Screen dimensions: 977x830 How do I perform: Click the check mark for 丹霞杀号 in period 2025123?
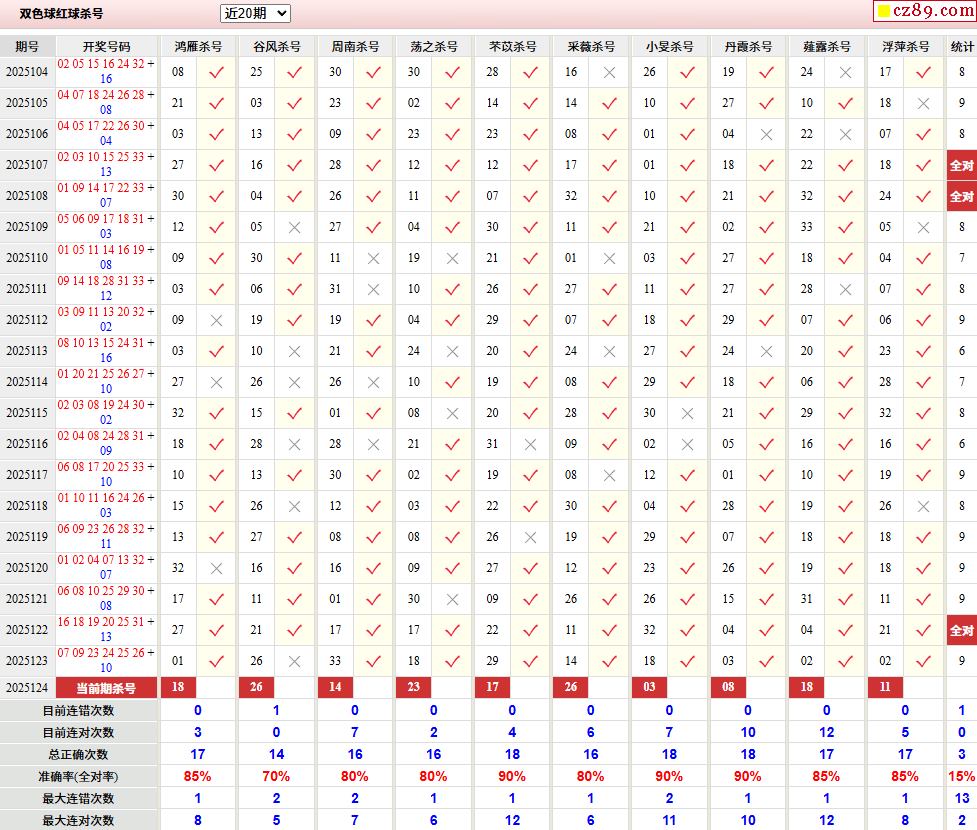tap(766, 661)
